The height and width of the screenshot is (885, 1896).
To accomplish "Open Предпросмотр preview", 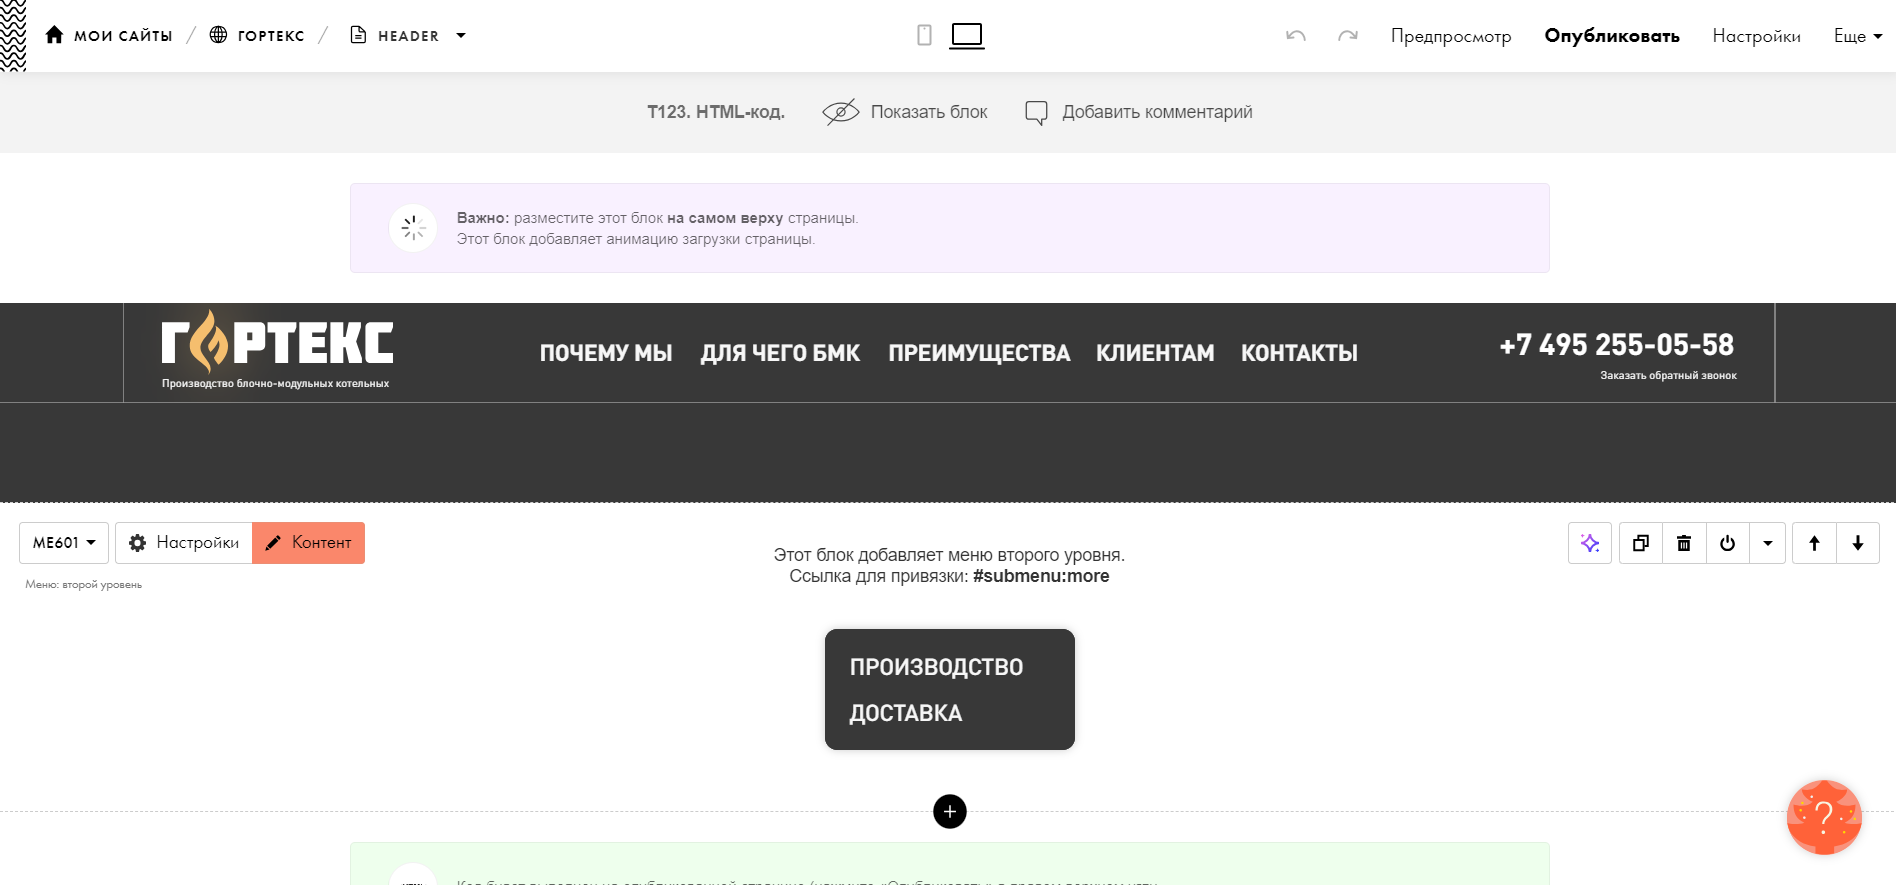I will click(1451, 36).
